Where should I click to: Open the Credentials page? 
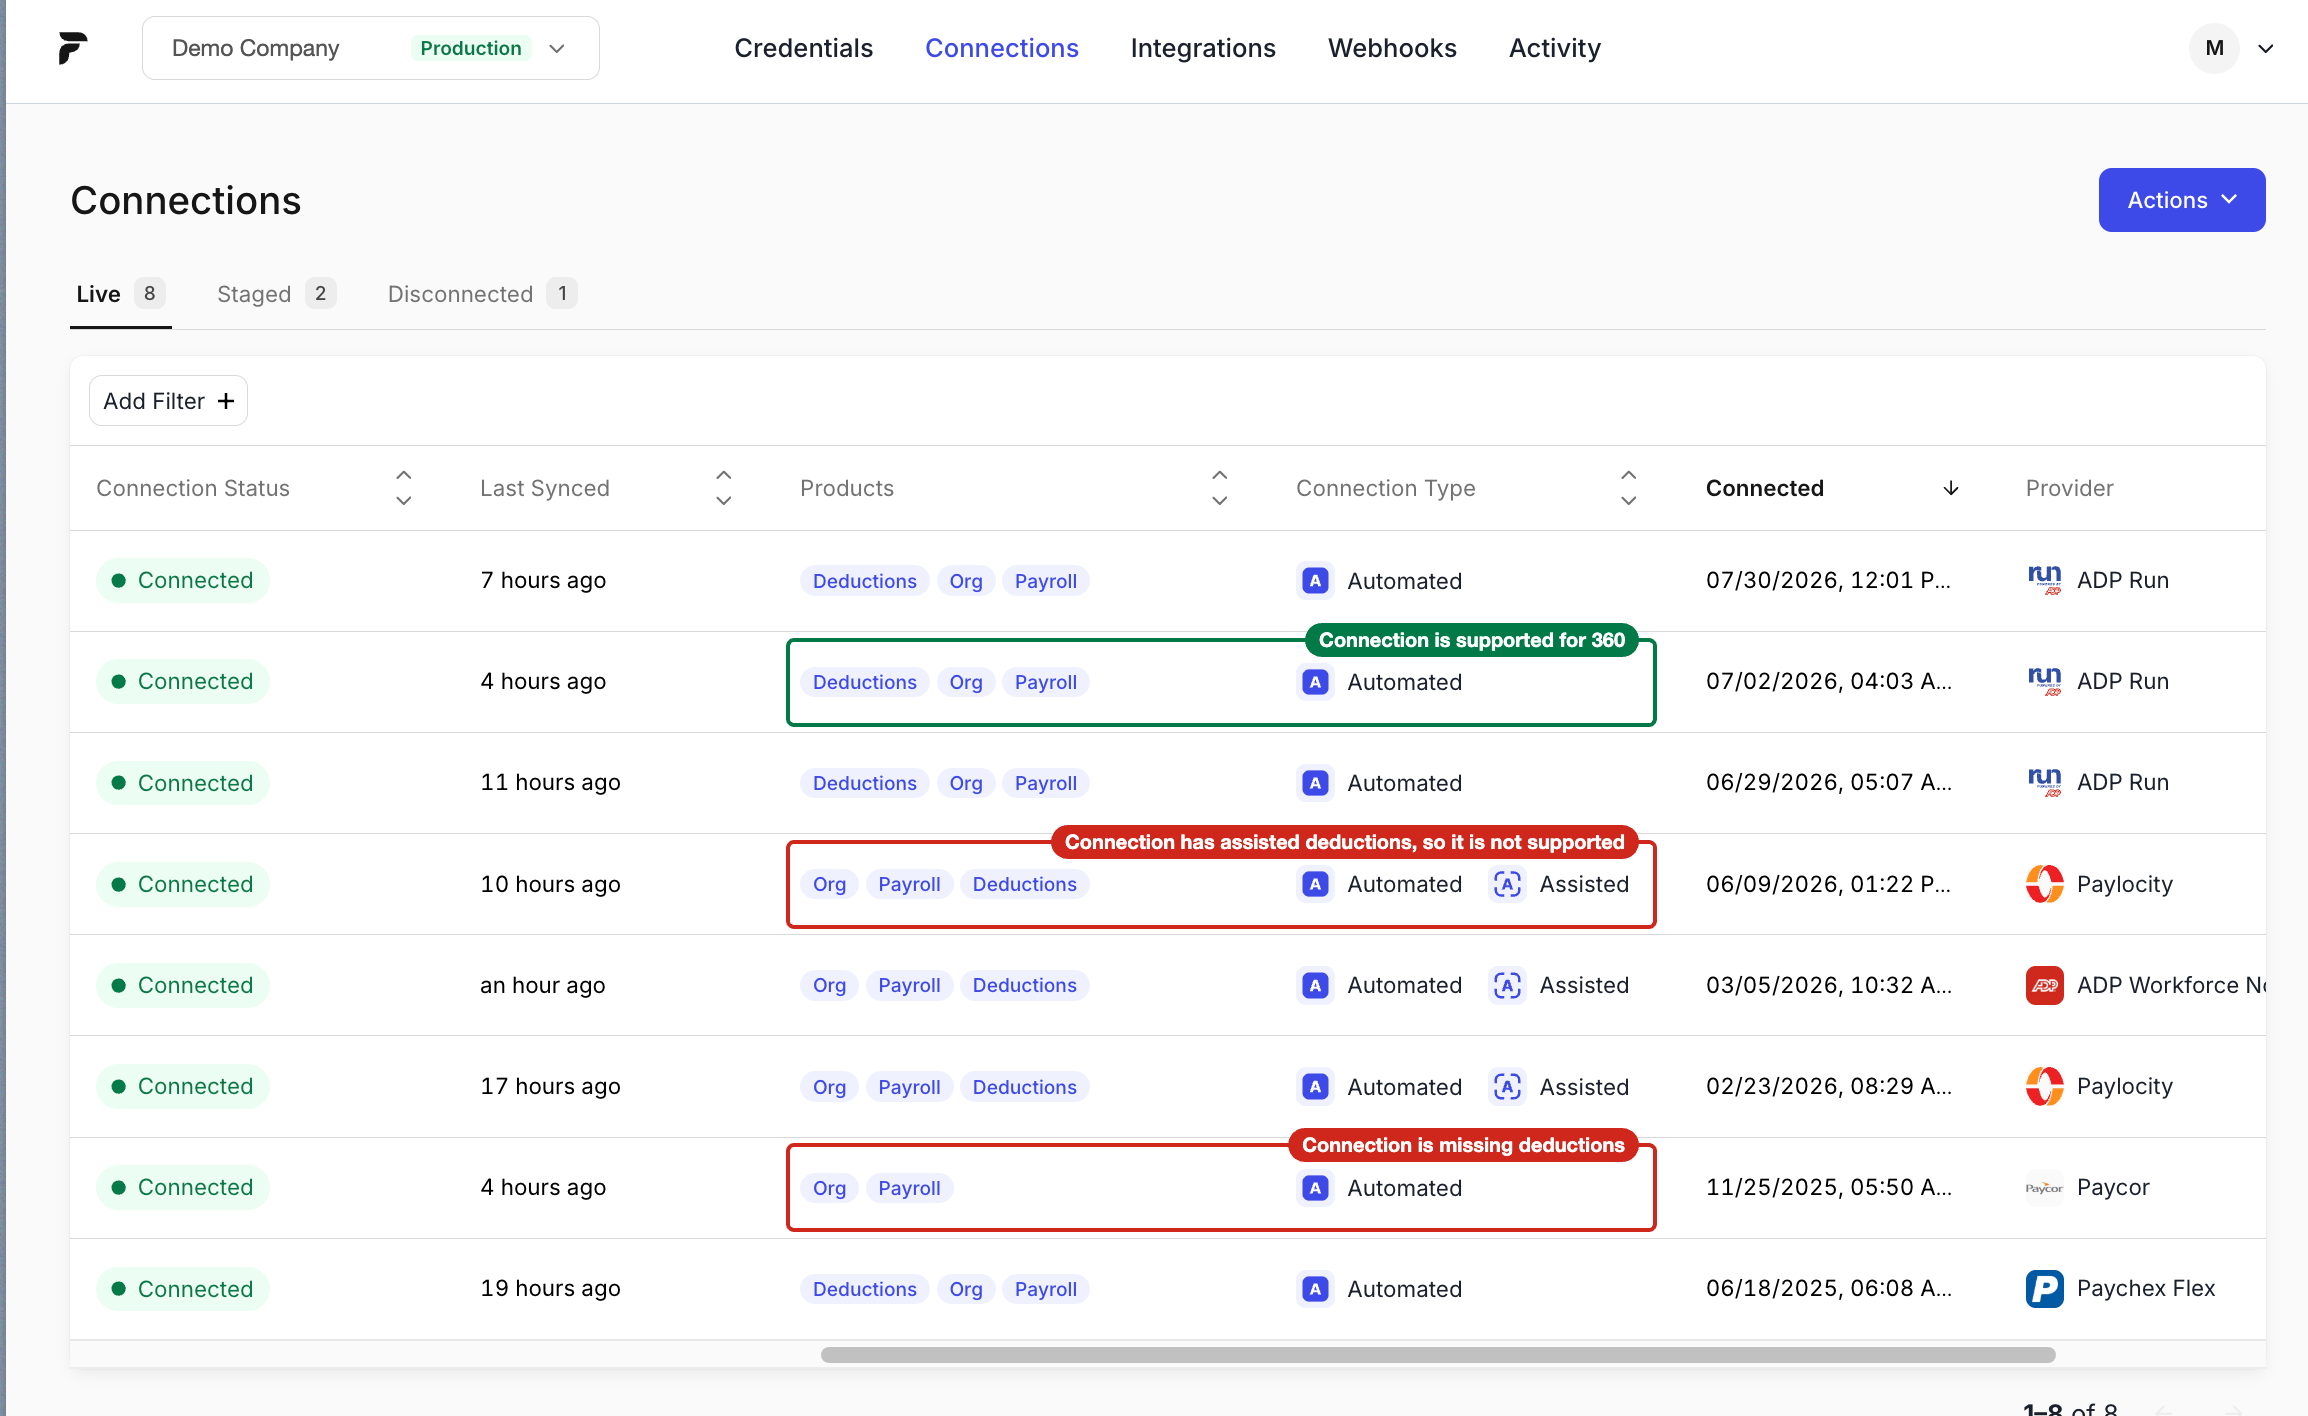tap(803, 48)
